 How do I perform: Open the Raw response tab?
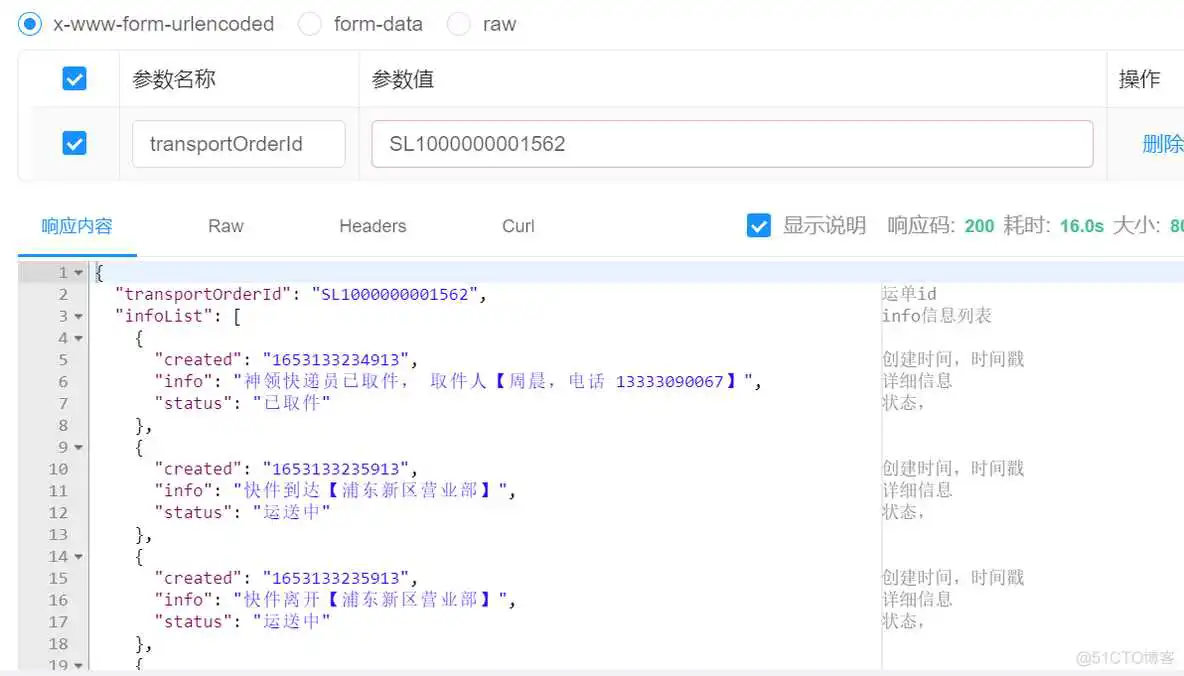tap(225, 226)
